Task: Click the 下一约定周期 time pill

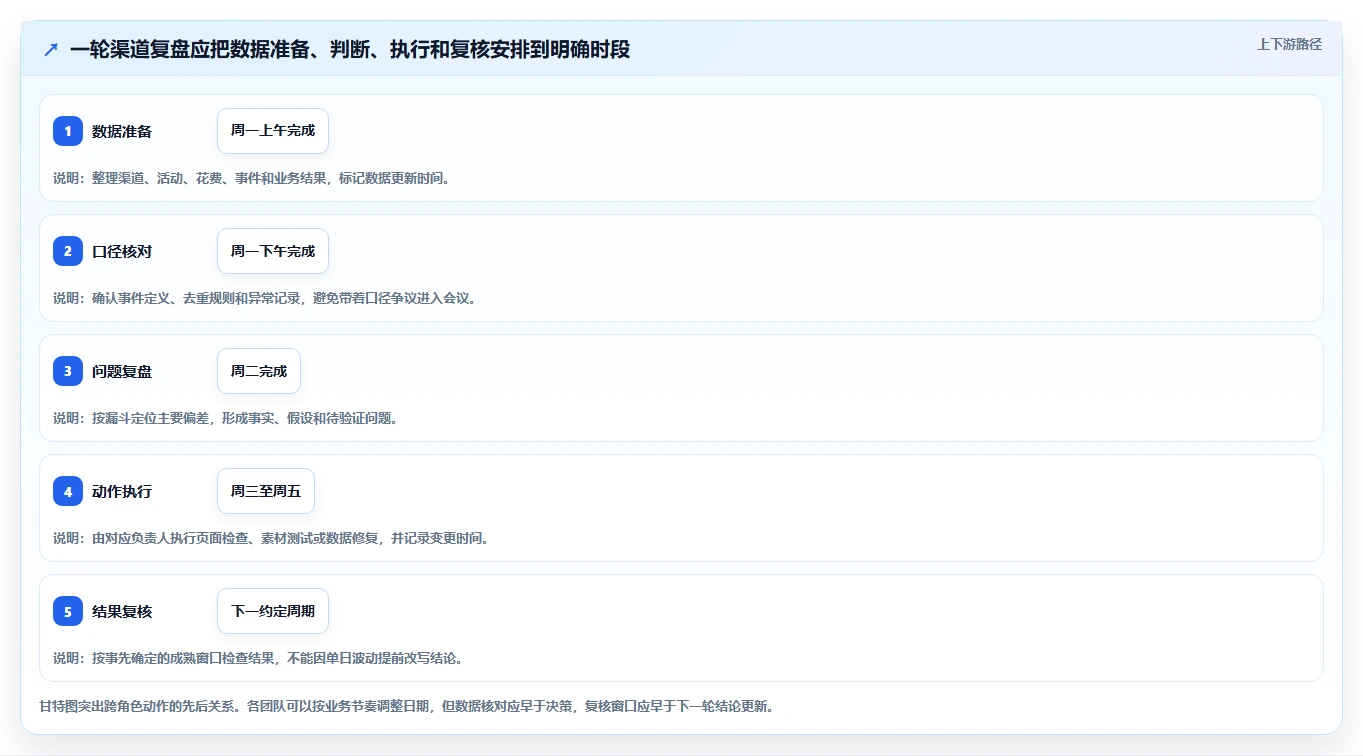Action: (273, 611)
